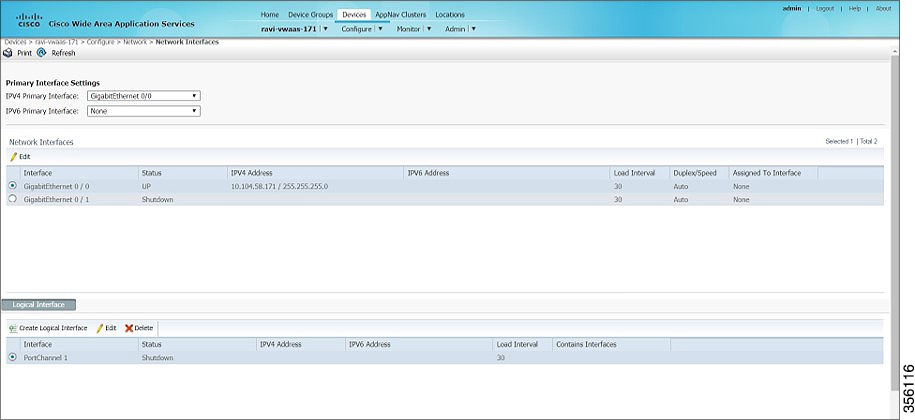This screenshot has height=420, width=915.
Task: Click the scrollbar up arrow
Action: [x=895, y=52]
